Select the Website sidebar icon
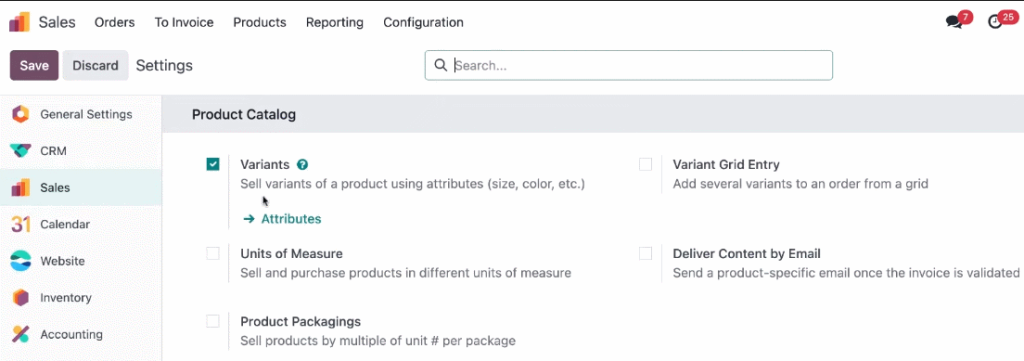Image resolution: width=1024 pixels, height=361 pixels. 21,261
